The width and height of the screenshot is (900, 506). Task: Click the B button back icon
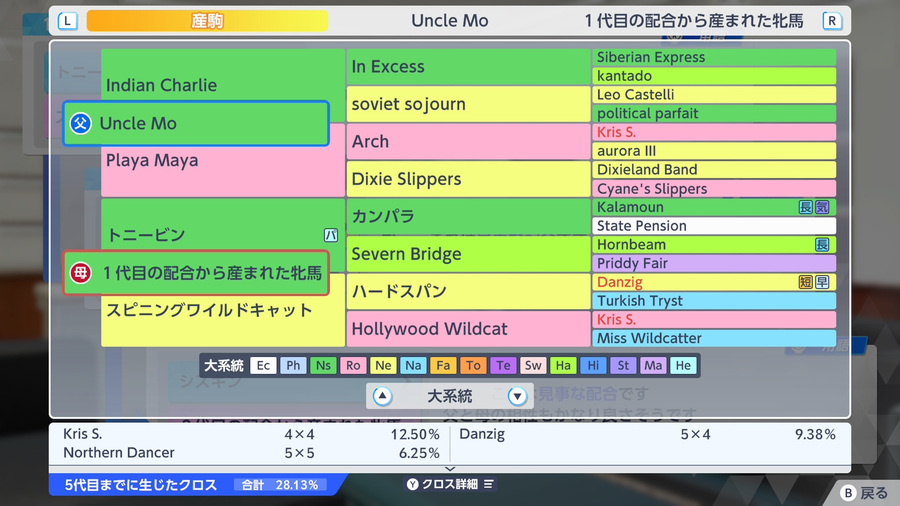pyautogui.click(x=848, y=493)
